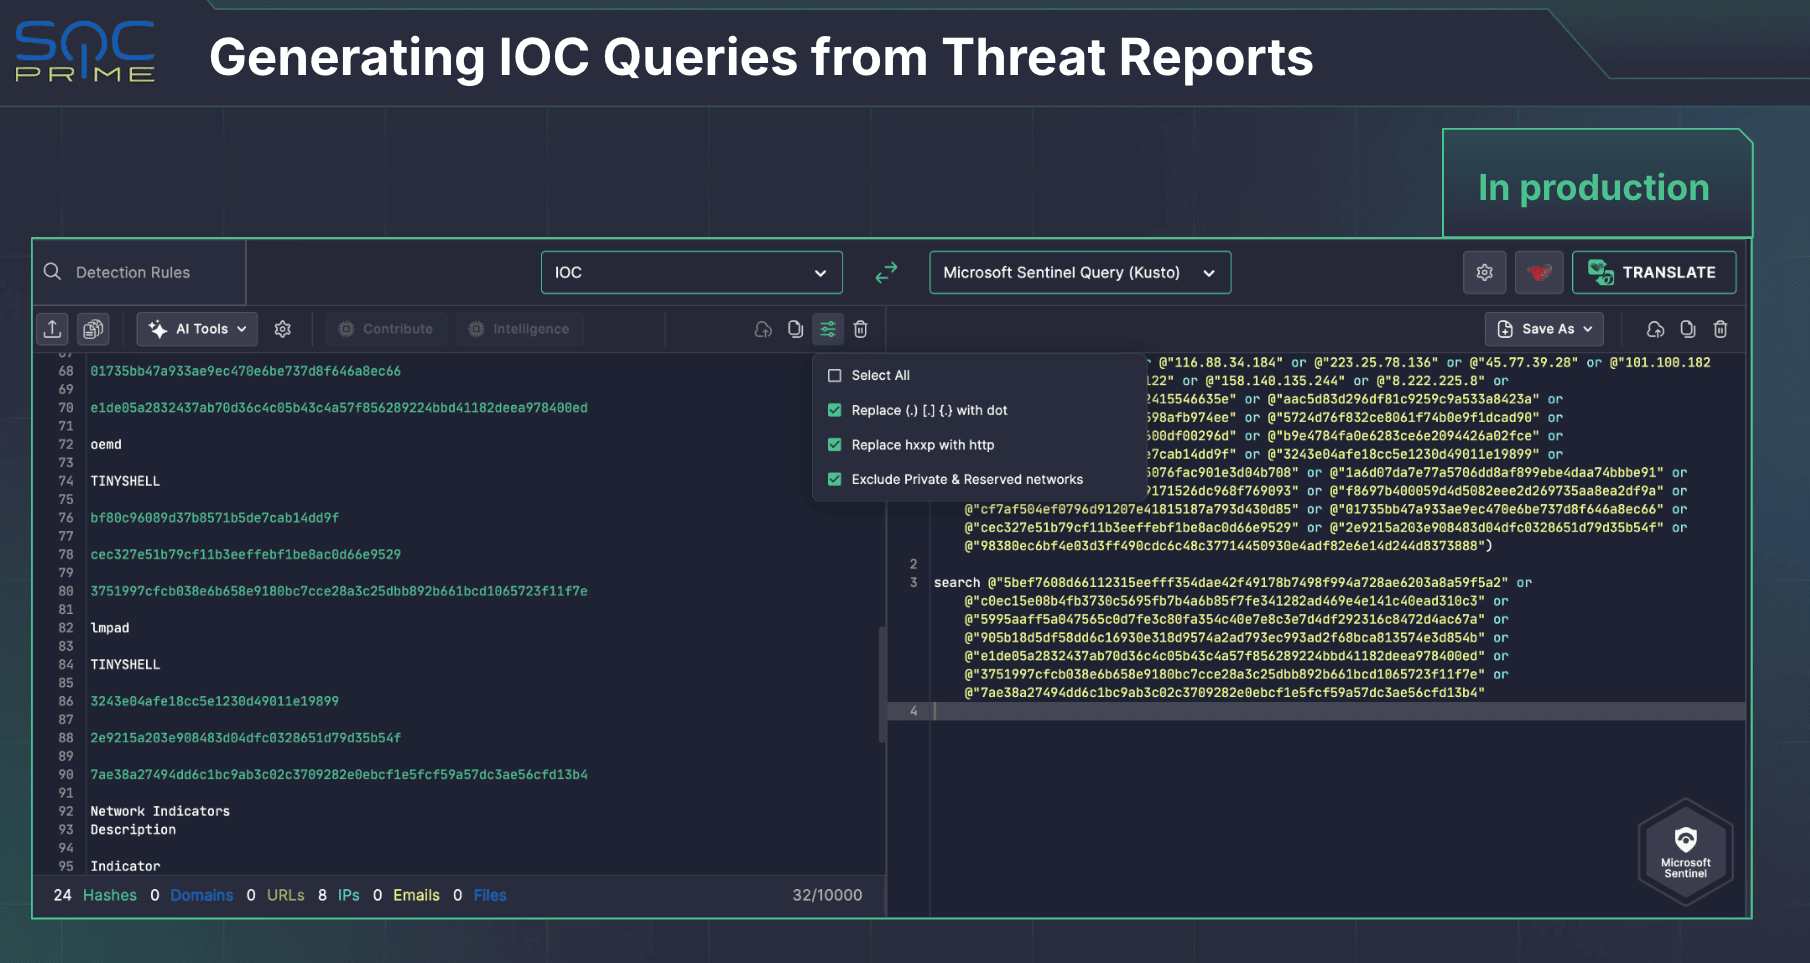Screen dimensions: 1810x963
Task: Filter by URLs in status bar
Action: coord(275,895)
